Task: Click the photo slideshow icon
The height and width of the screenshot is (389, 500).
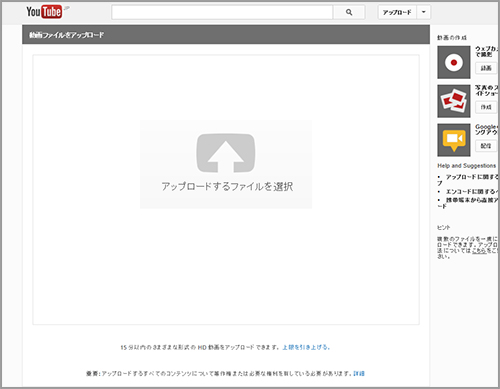Action: 454,101
